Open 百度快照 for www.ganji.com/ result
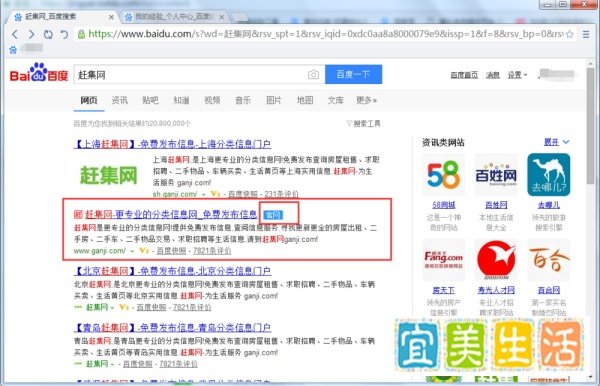The width and height of the screenshot is (600, 386). click(171, 251)
